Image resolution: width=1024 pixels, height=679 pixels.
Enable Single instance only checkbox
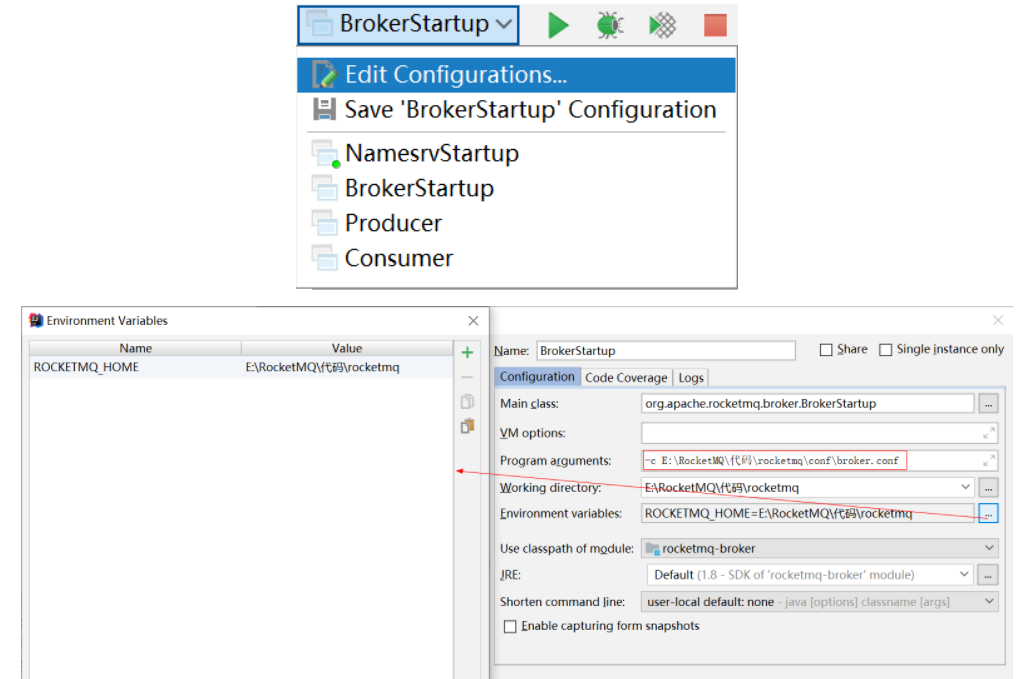pyautogui.click(x=886, y=350)
